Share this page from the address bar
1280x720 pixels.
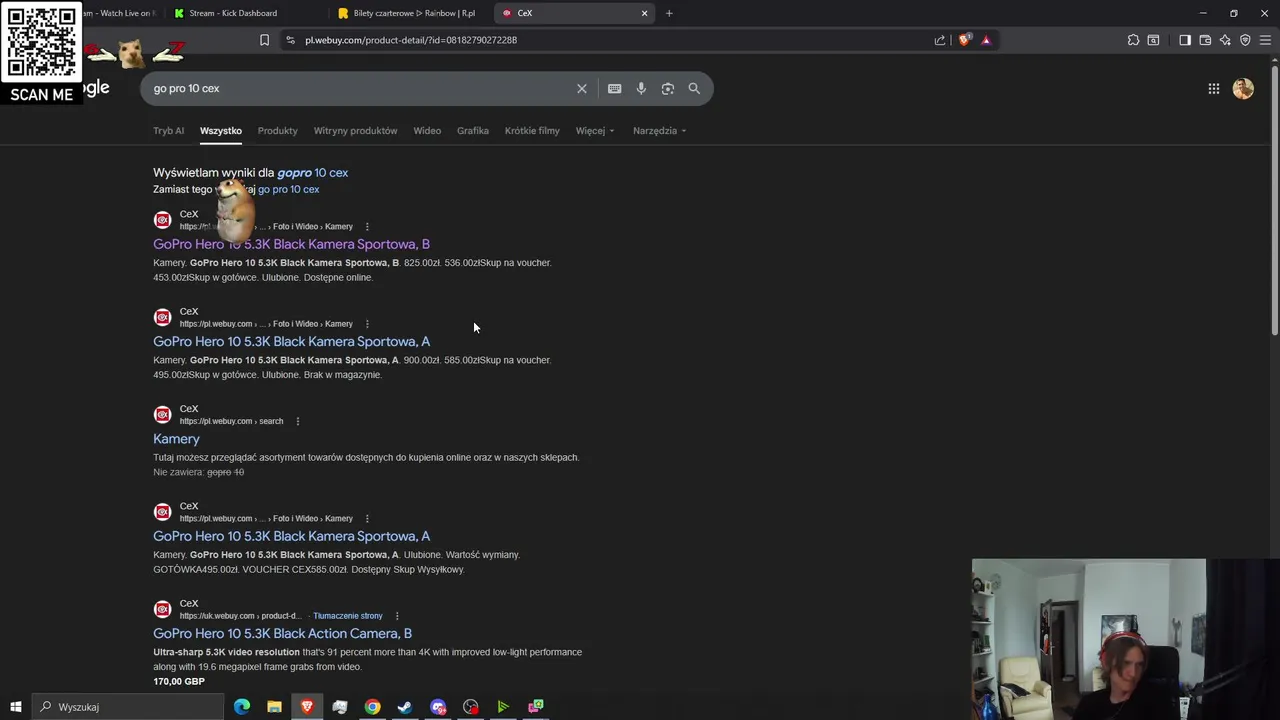click(940, 40)
